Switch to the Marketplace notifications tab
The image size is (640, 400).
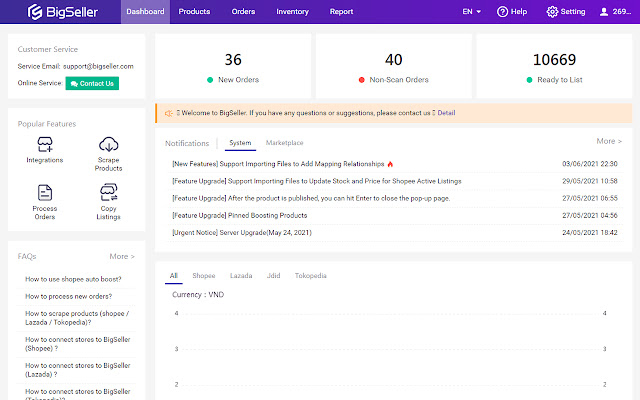pos(284,143)
